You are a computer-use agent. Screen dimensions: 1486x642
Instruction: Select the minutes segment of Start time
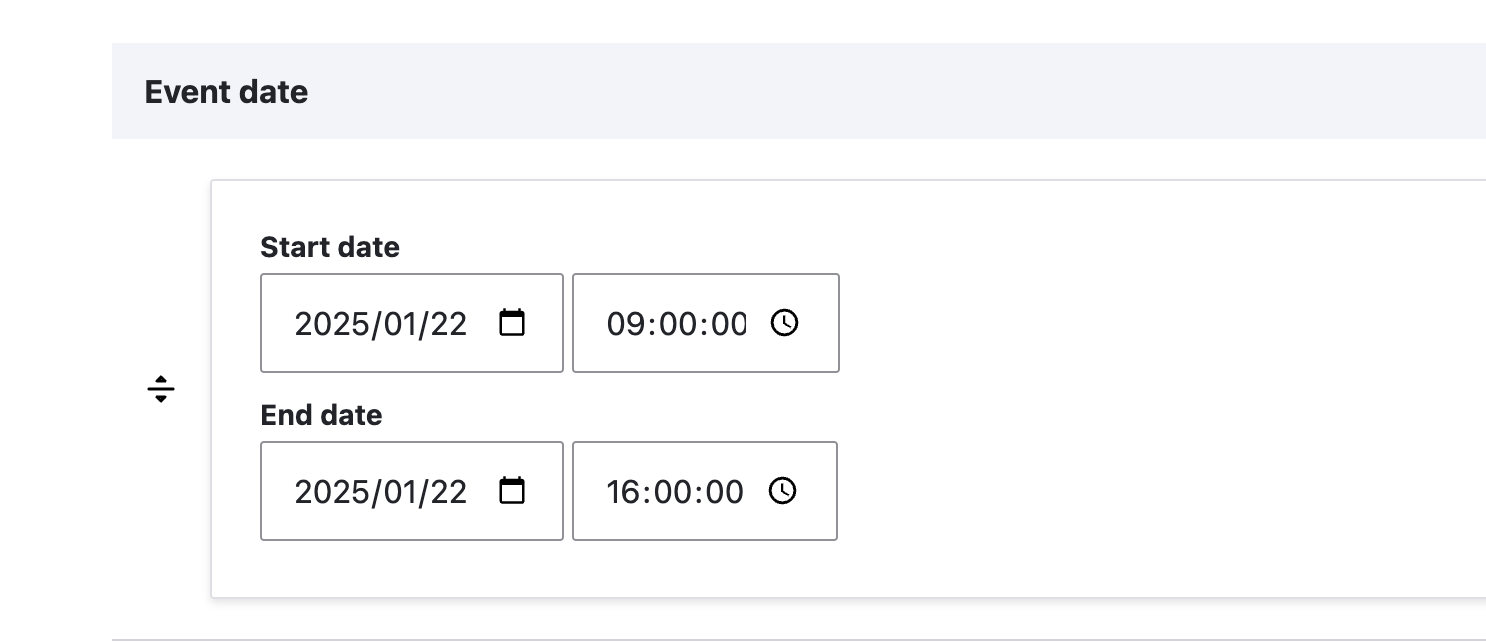click(x=677, y=324)
